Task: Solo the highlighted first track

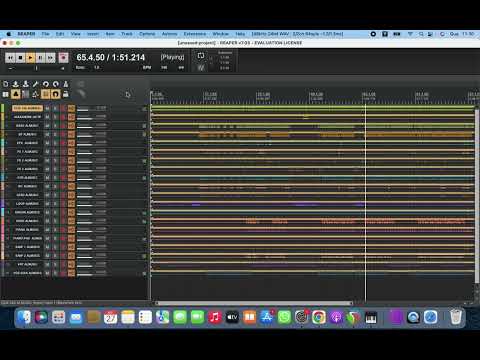Action: pyautogui.click(x=55, y=108)
